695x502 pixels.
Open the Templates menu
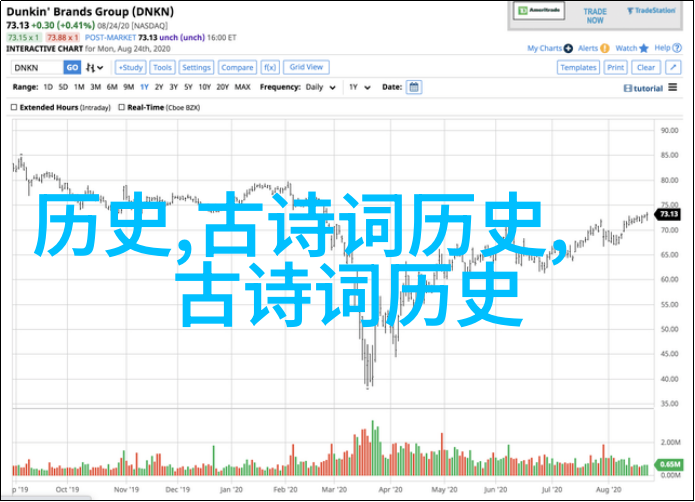578,68
